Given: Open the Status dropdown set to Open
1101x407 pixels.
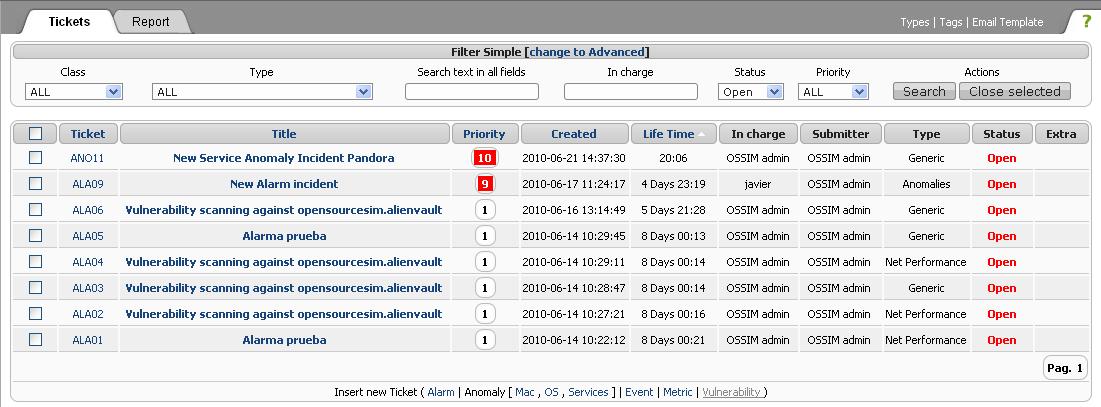Looking at the screenshot, I should click(750, 92).
